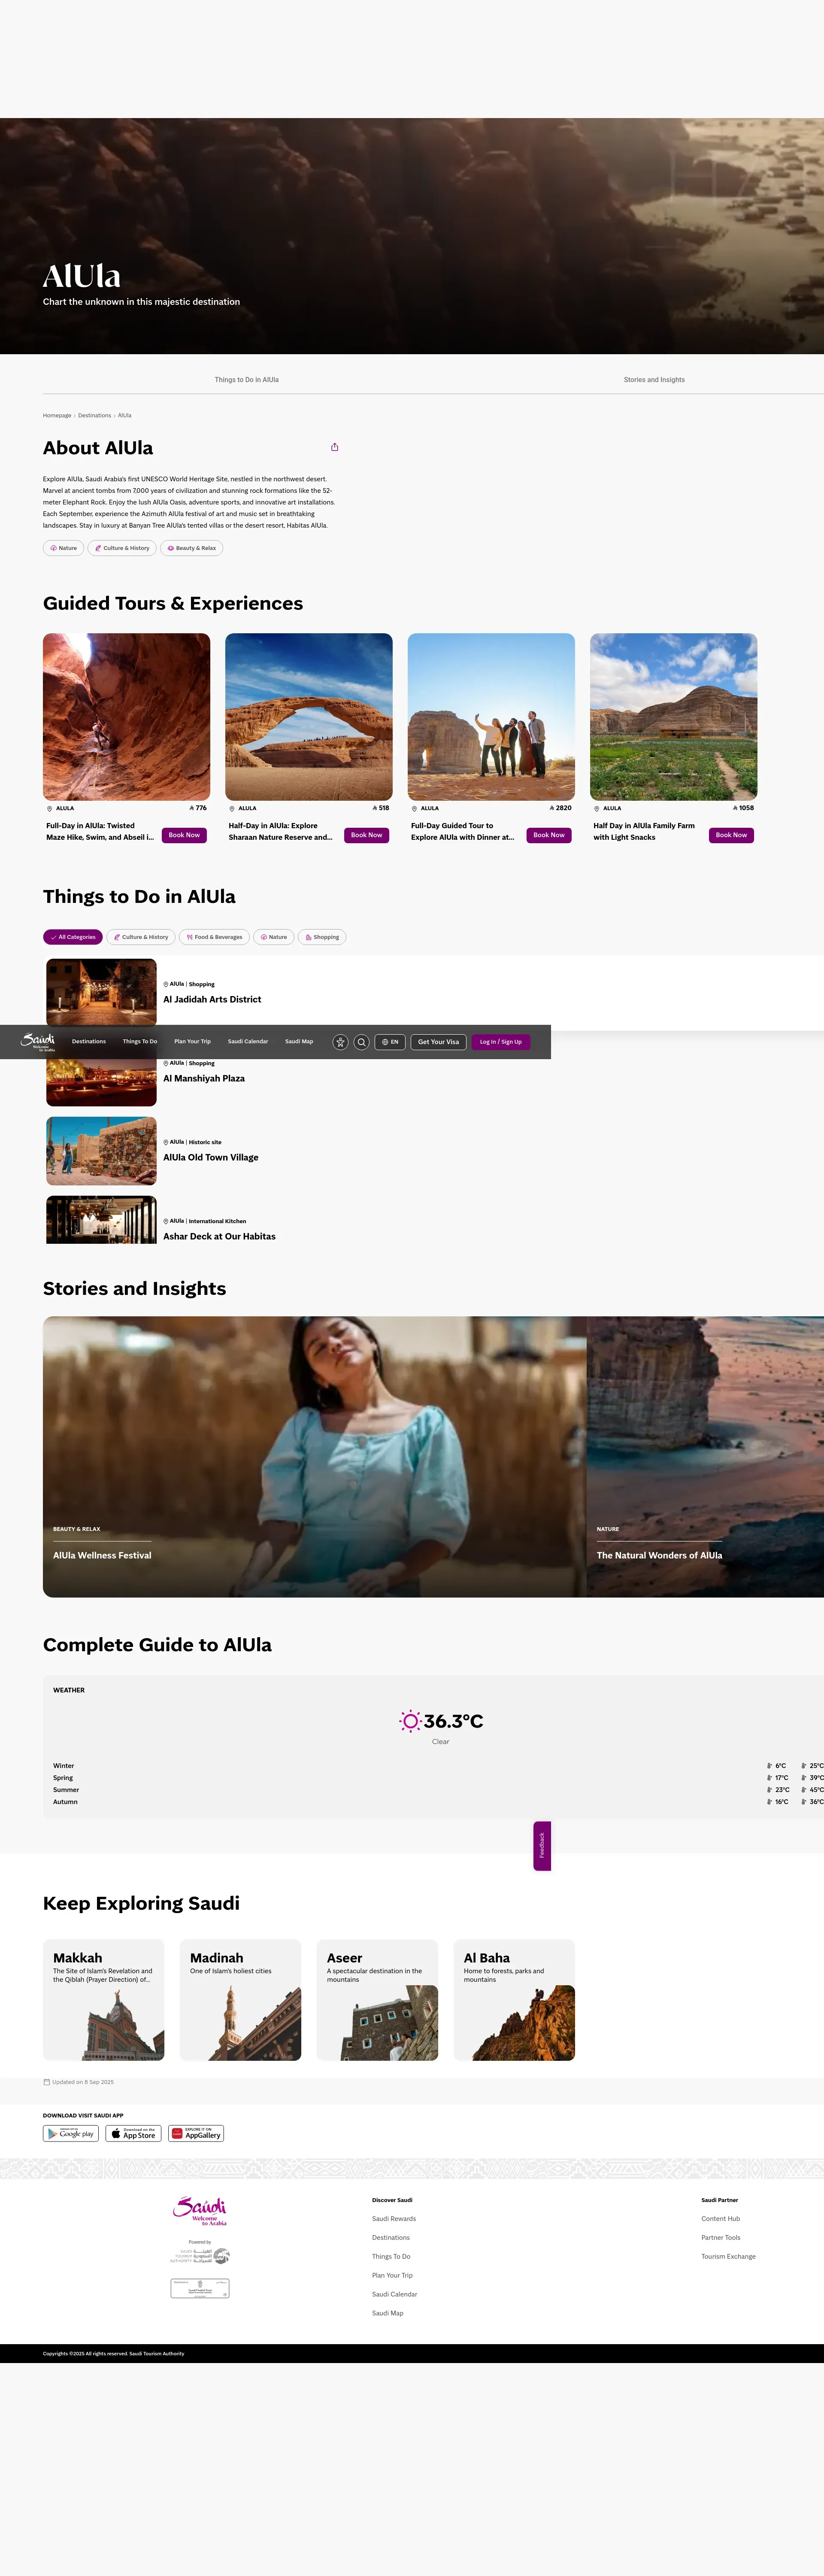
Task: Open the Google Play download badge
Action: pos(70,2133)
